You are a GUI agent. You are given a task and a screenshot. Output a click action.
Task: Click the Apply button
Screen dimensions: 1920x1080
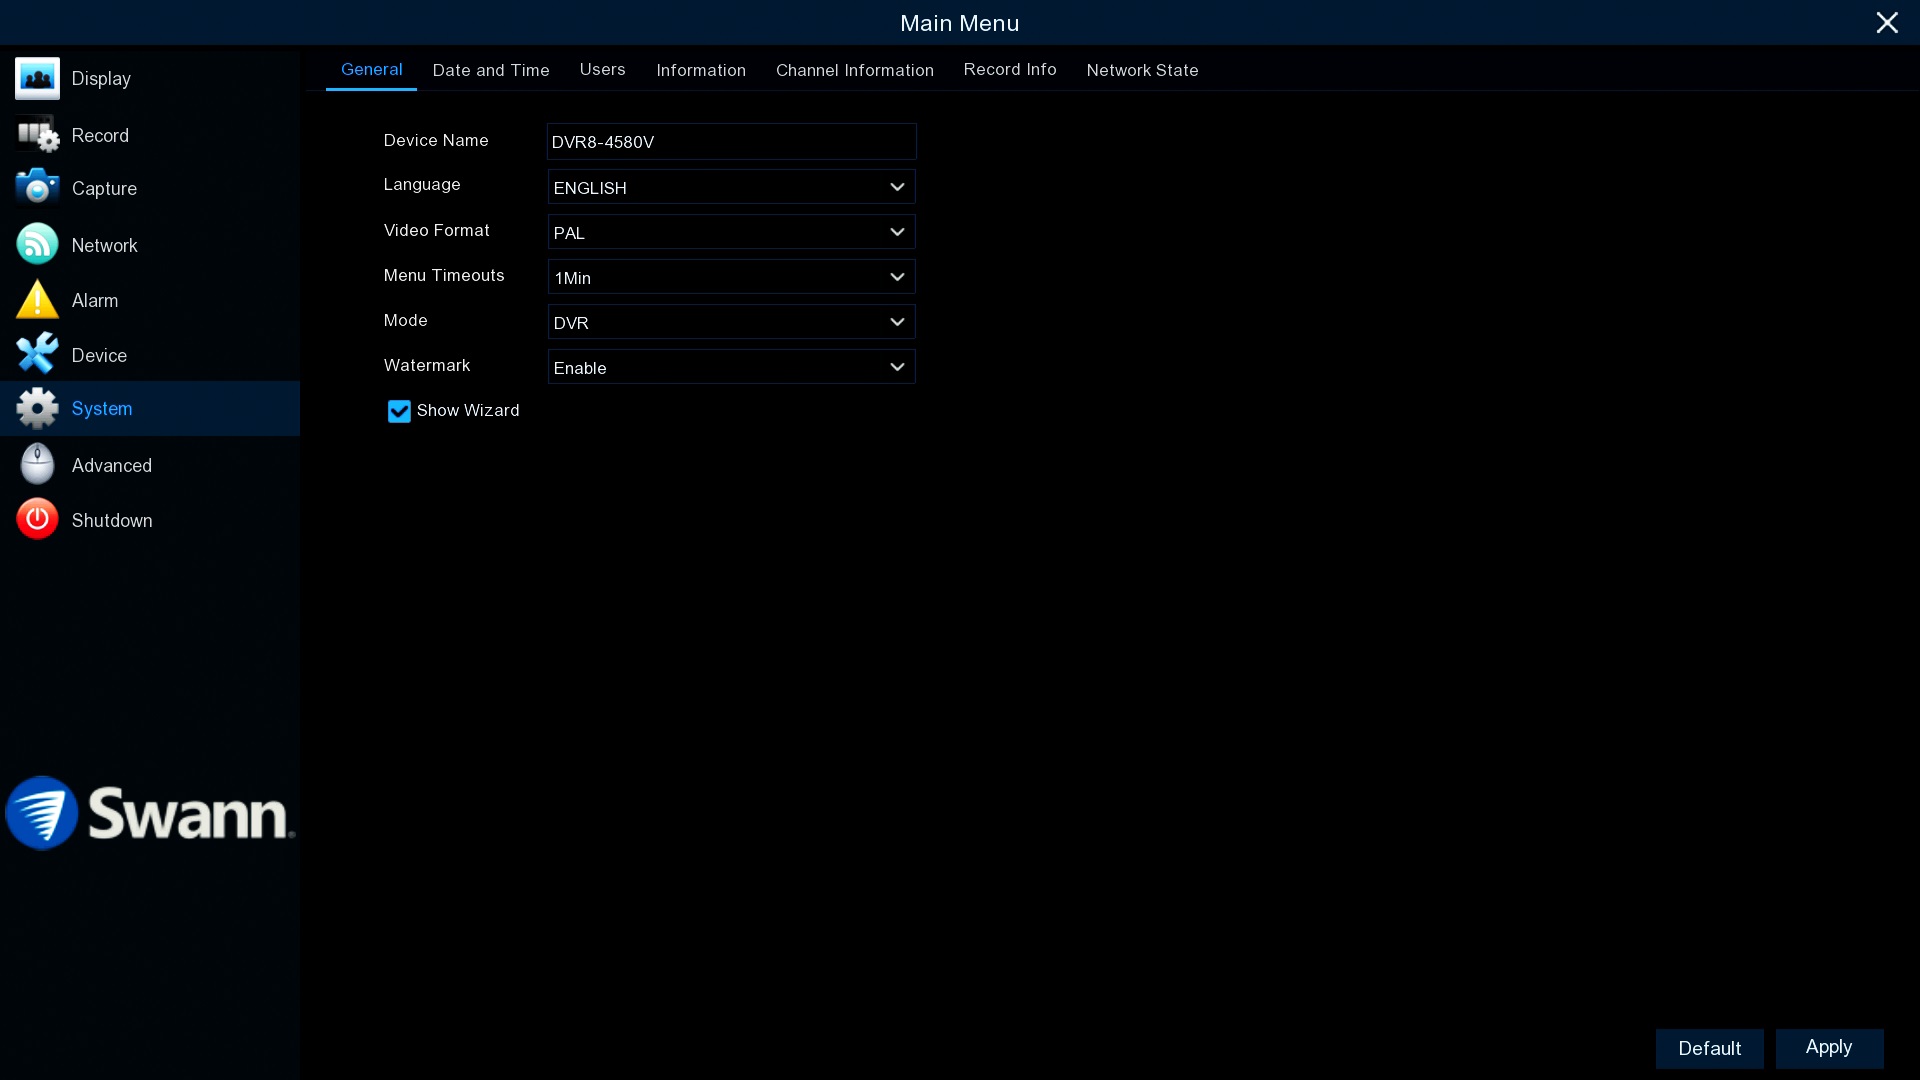coord(1828,1047)
